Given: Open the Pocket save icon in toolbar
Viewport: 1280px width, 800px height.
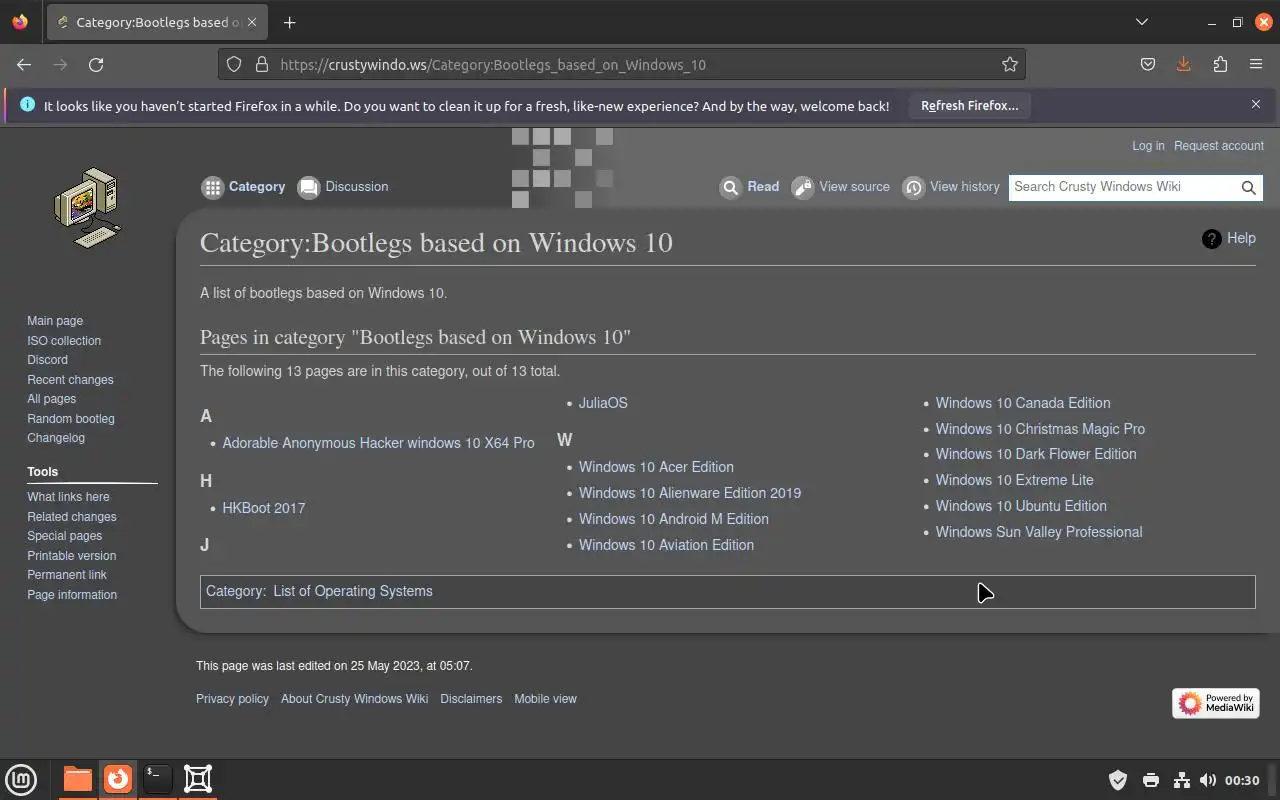Looking at the screenshot, I should pyautogui.click(x=1148, y=64).
